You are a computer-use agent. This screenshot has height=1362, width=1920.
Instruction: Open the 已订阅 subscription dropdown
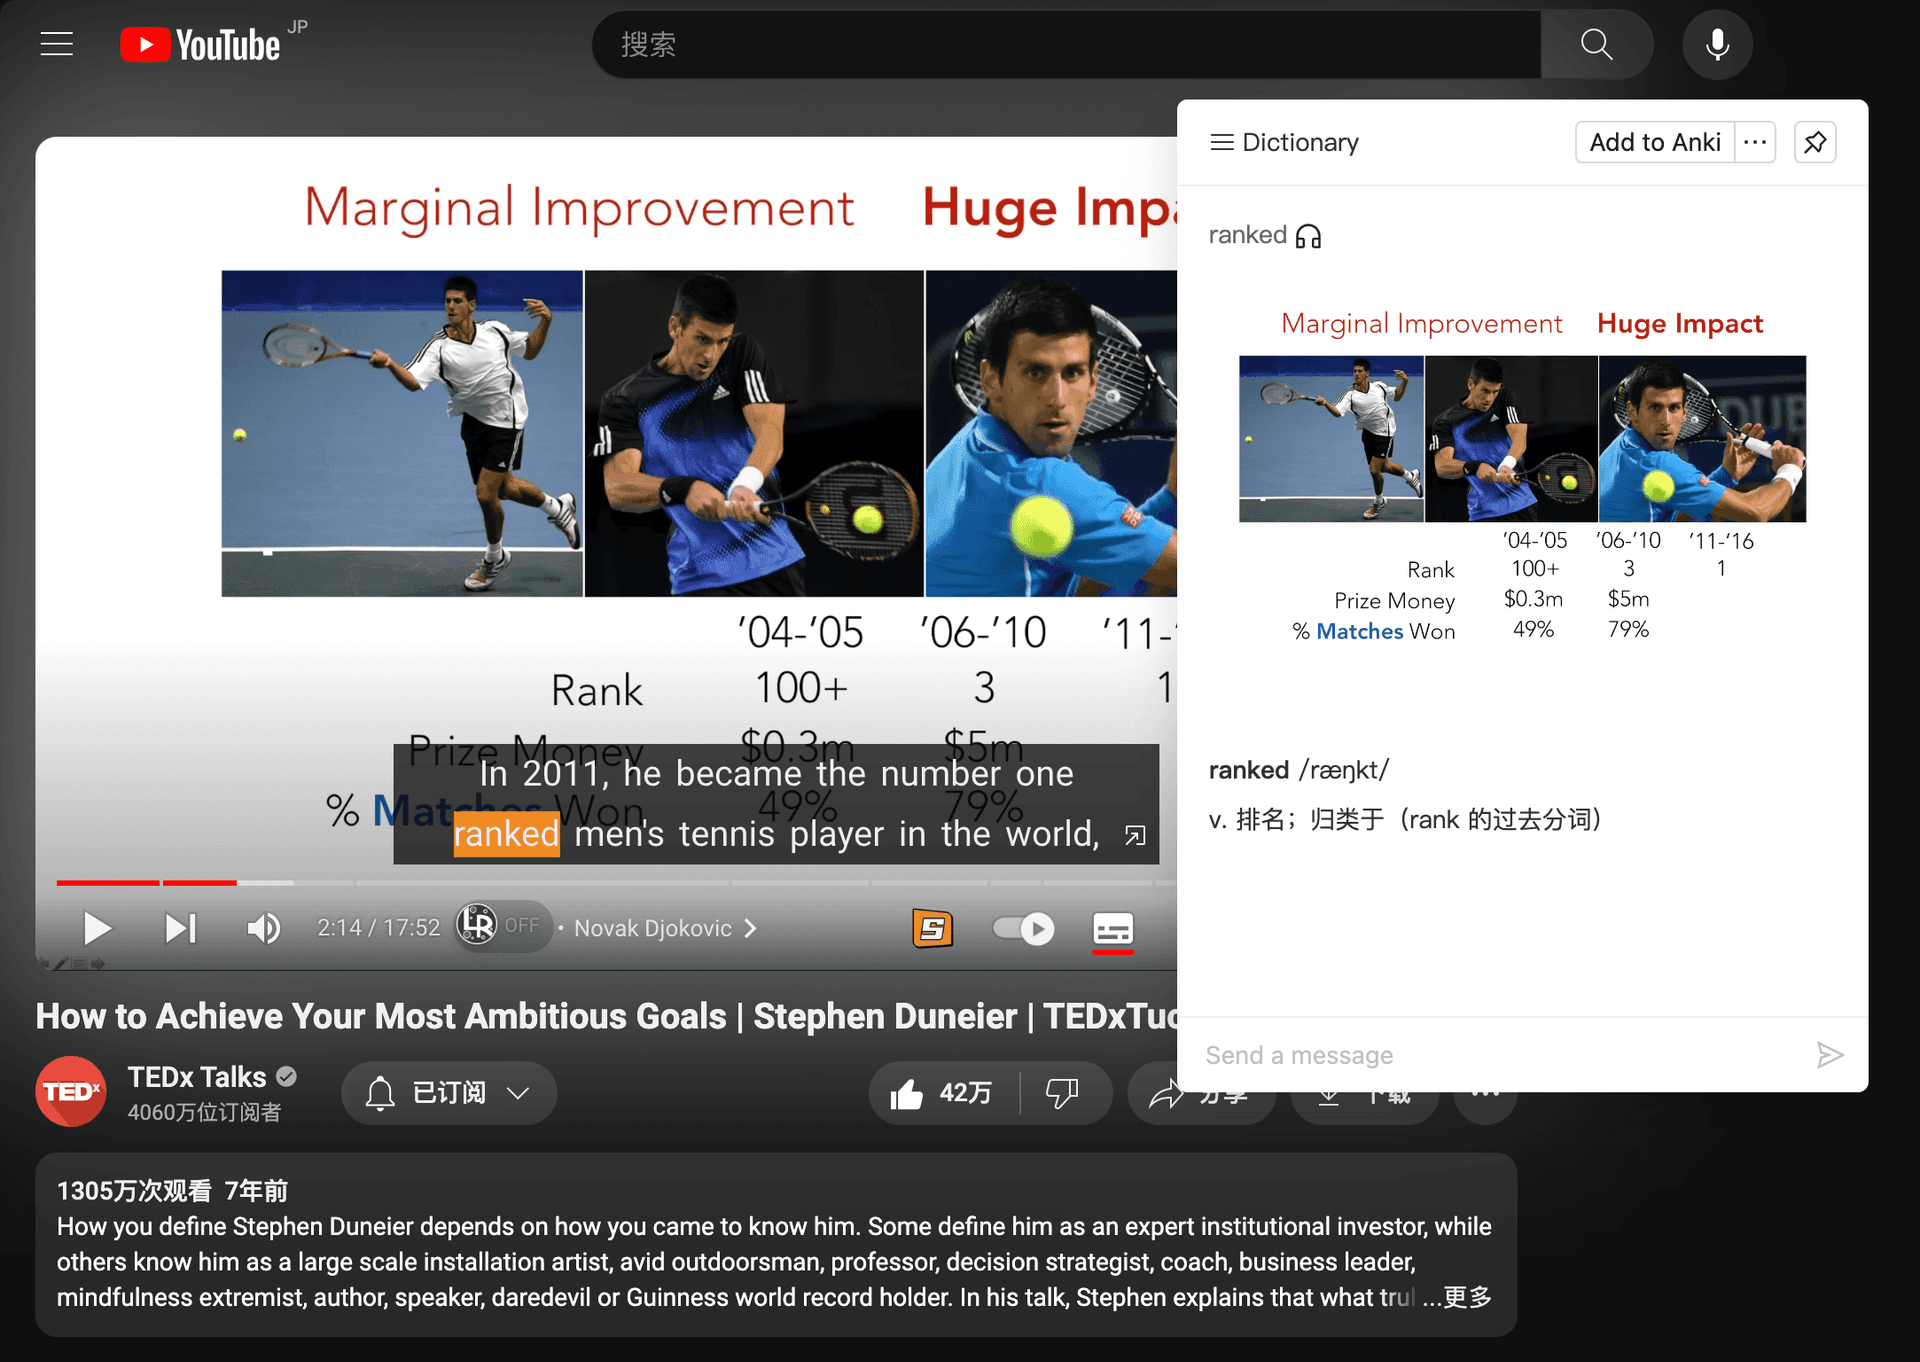(449, 1093)
